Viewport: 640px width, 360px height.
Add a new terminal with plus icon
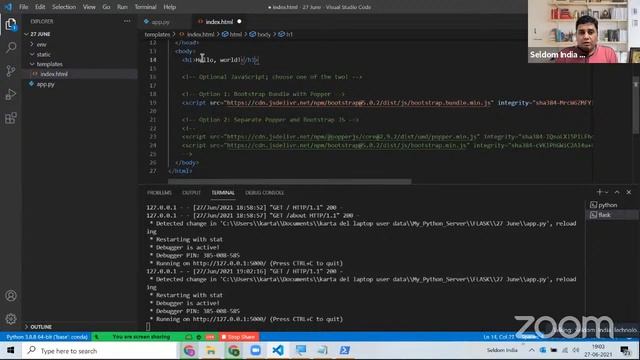click(599, 192)
